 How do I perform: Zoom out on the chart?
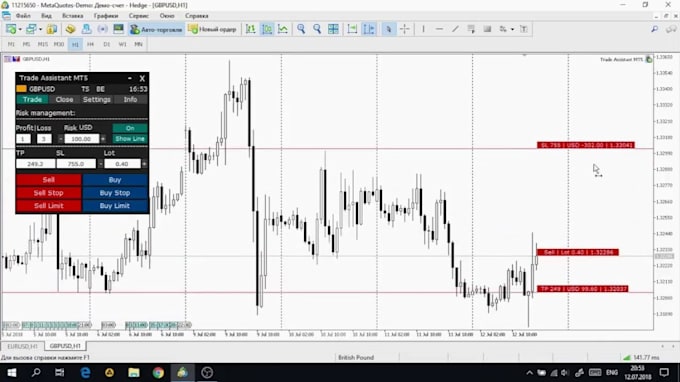317,29
